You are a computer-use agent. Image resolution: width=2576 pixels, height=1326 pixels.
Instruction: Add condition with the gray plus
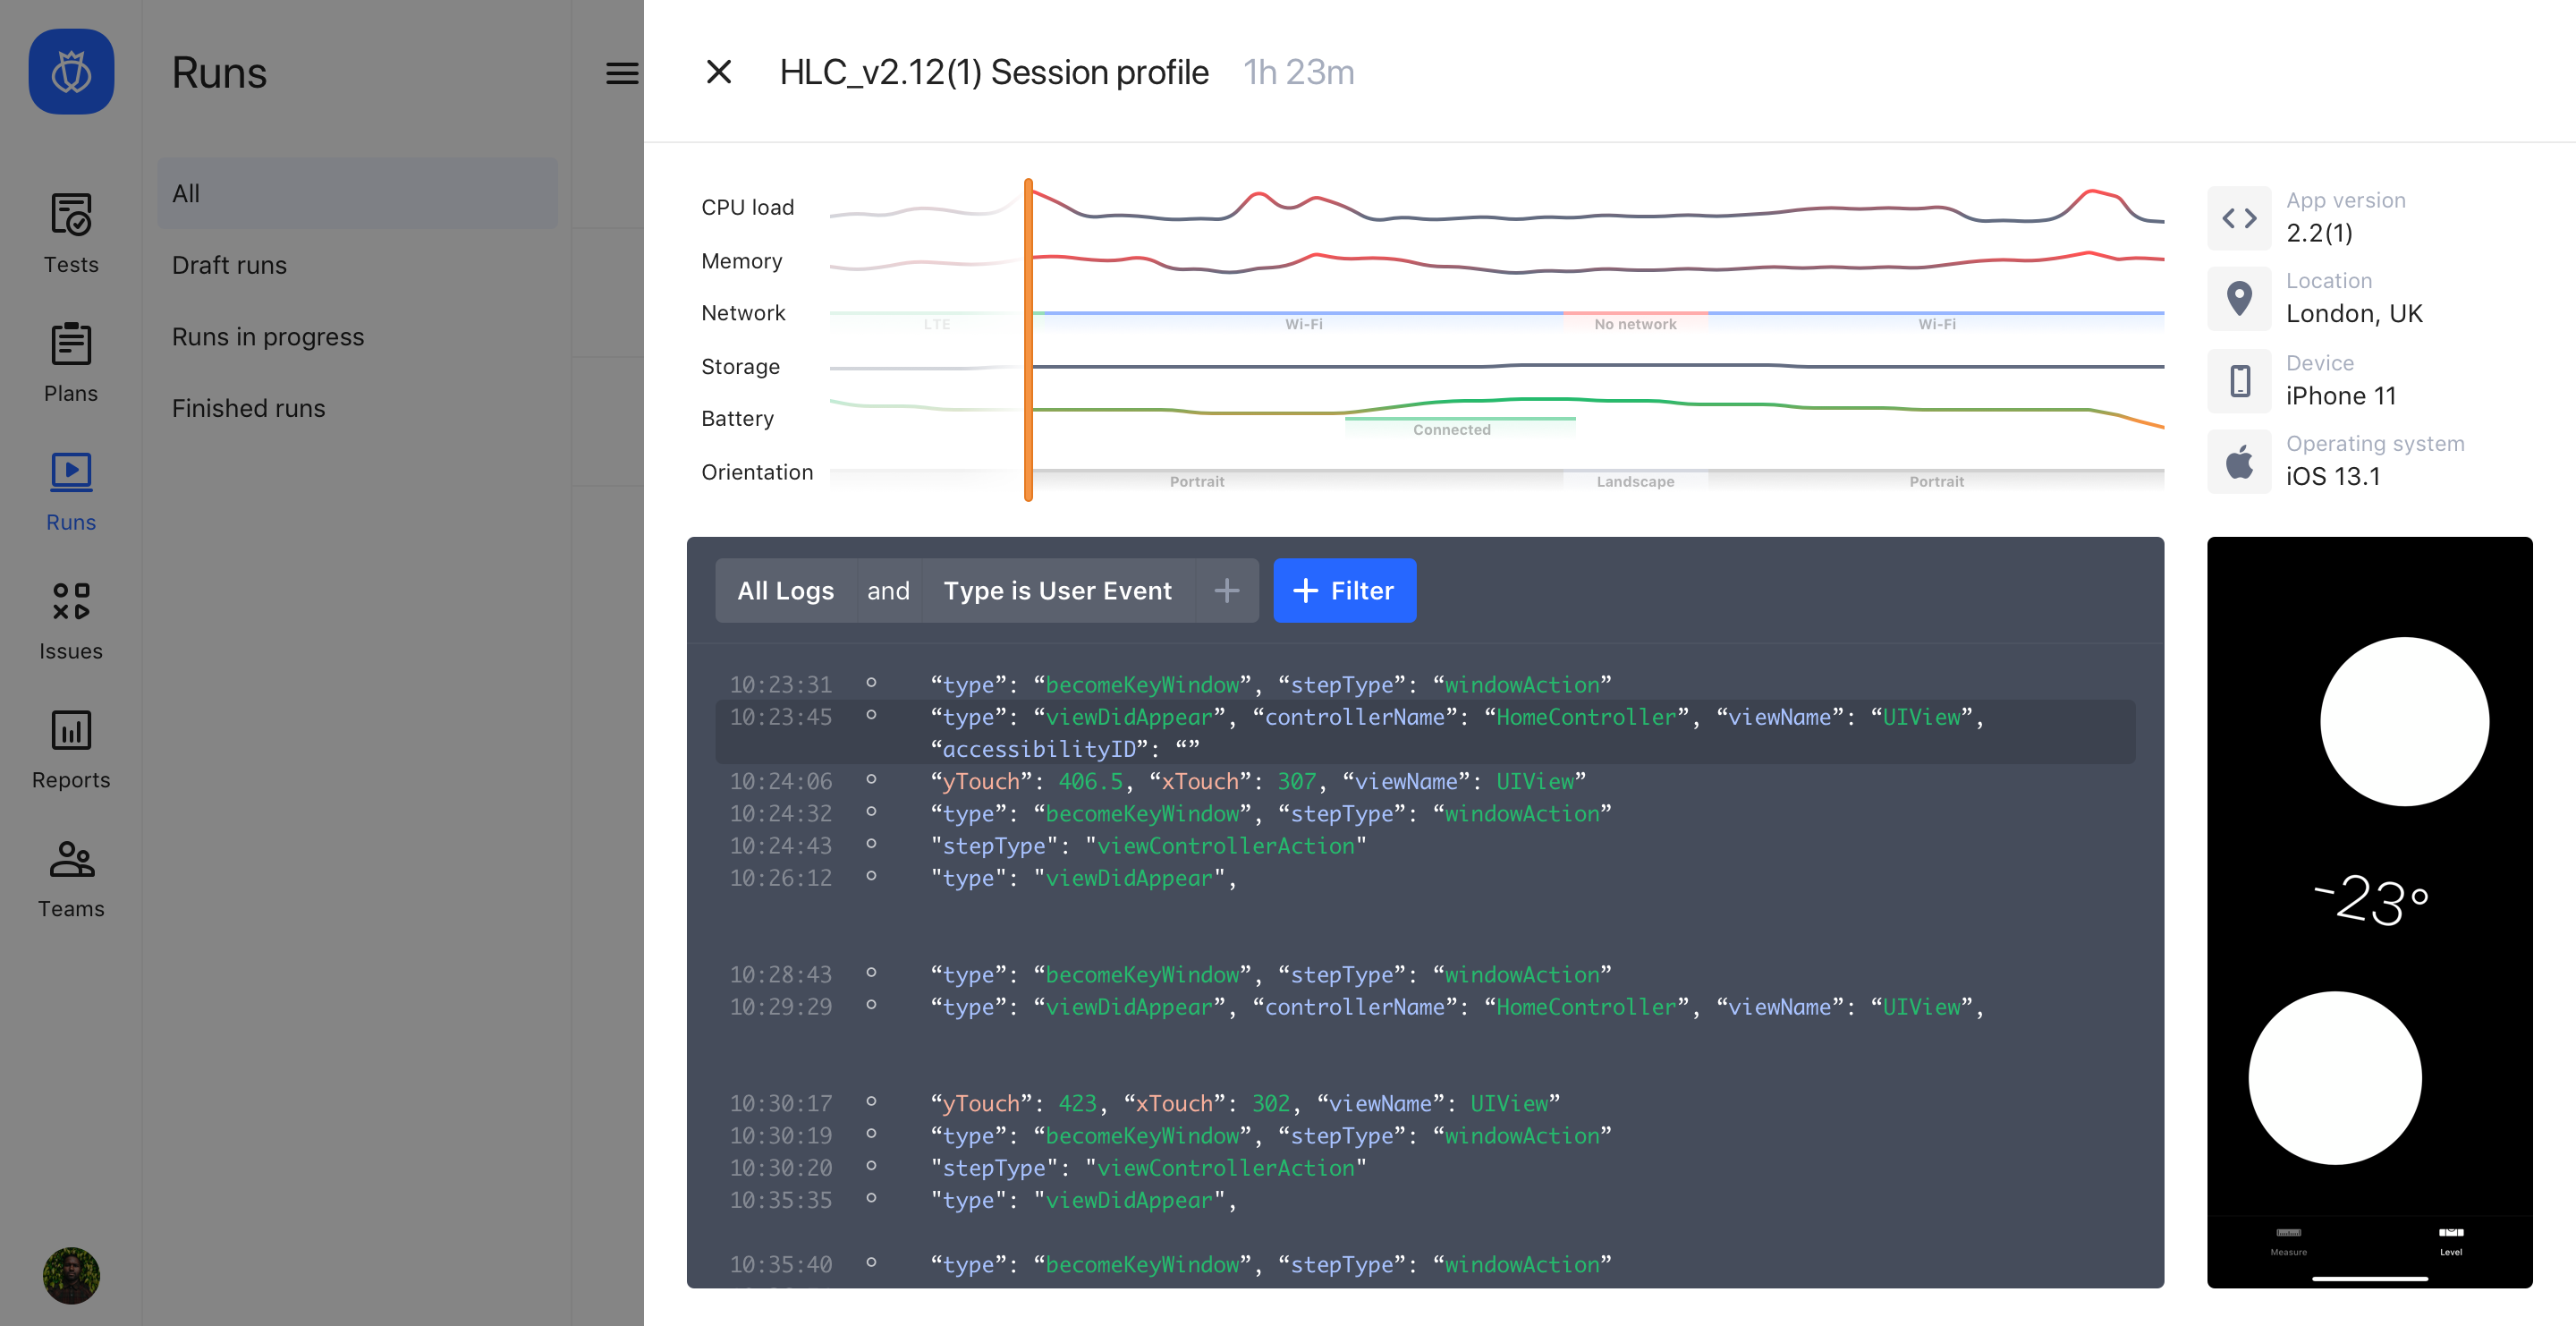tap(1227, 591)
